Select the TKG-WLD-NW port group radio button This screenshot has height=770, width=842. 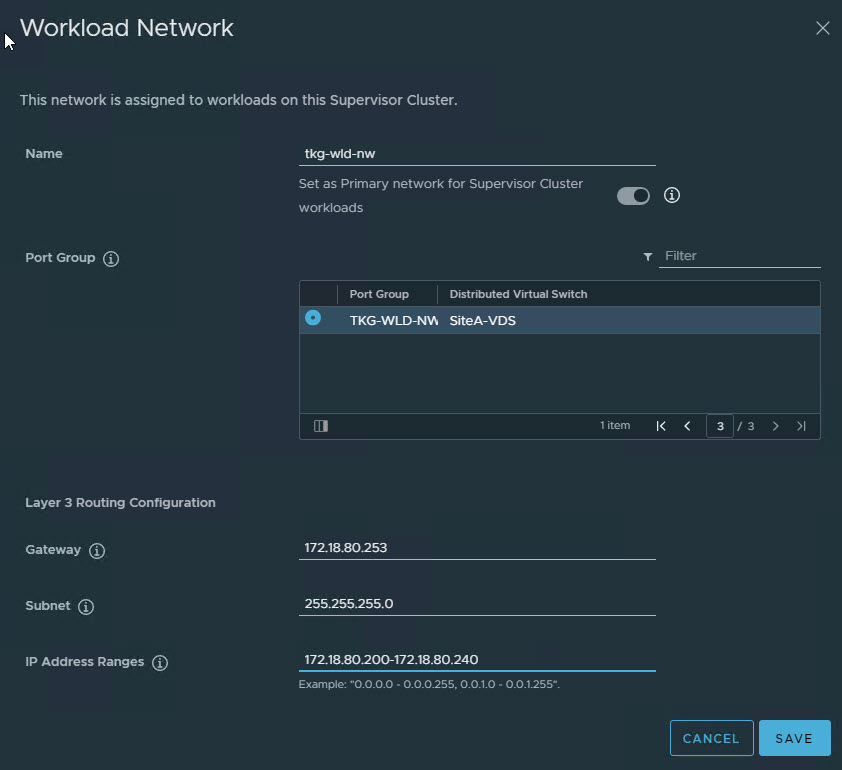313,318
